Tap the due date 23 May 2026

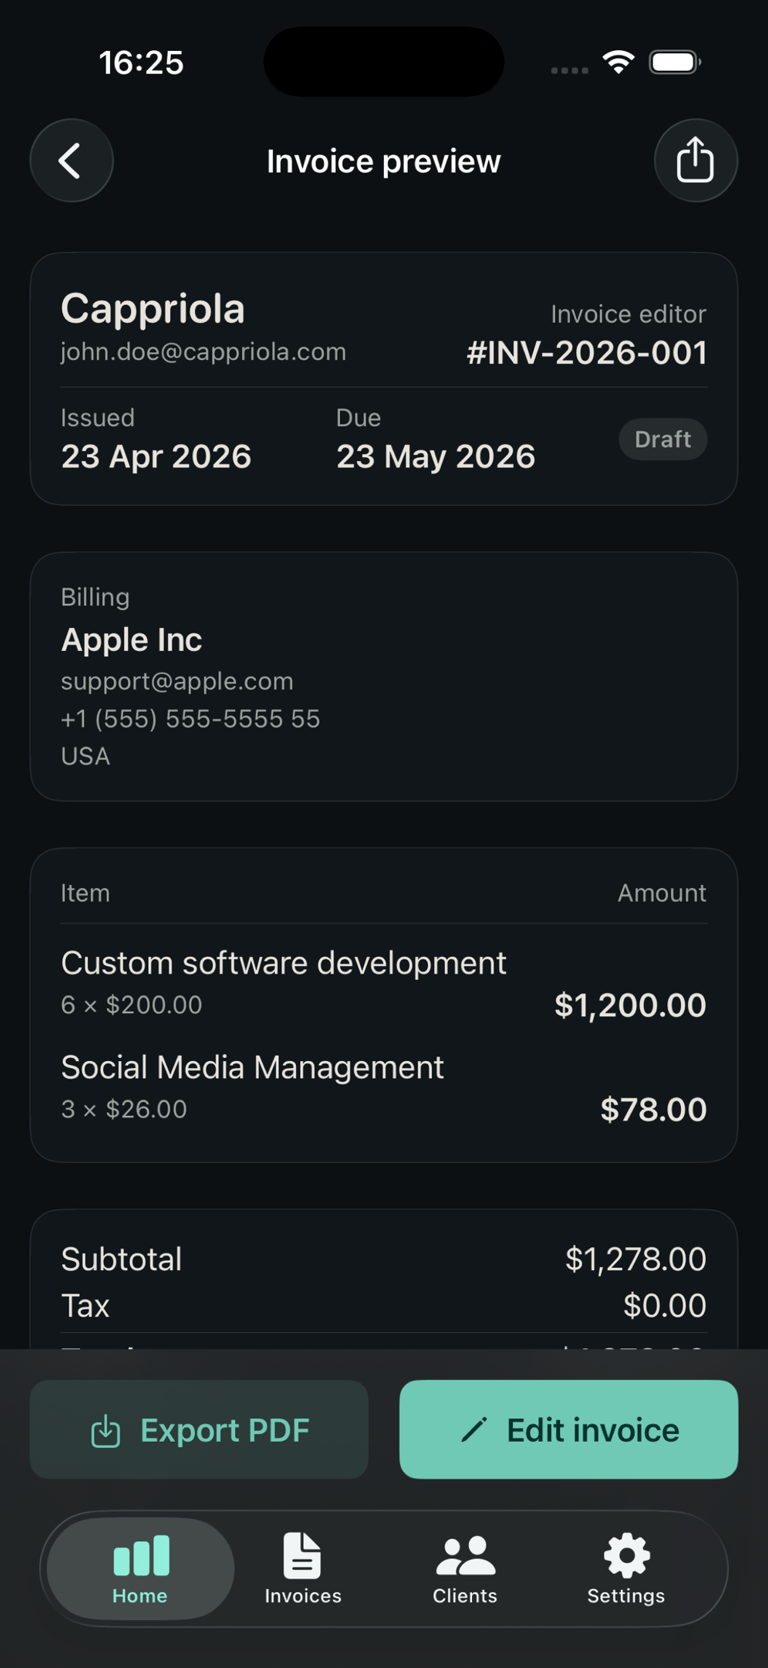[435, 457]
